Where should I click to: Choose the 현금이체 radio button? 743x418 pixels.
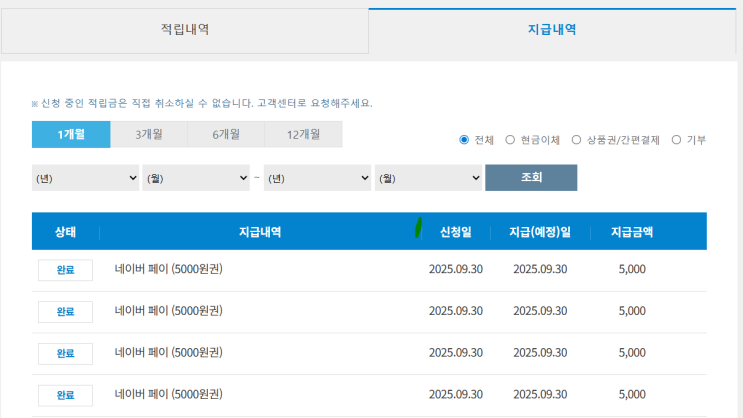[510, 140]
